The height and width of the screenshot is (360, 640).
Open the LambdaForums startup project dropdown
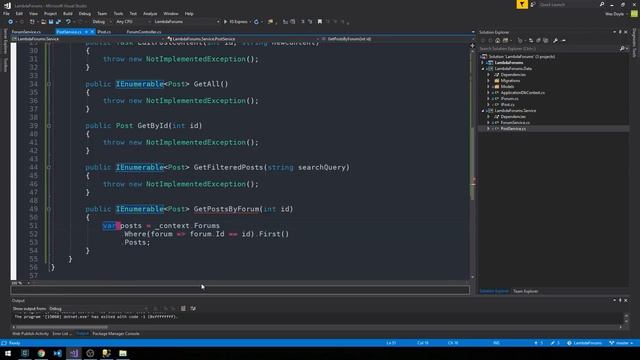[x=186, y=22]
